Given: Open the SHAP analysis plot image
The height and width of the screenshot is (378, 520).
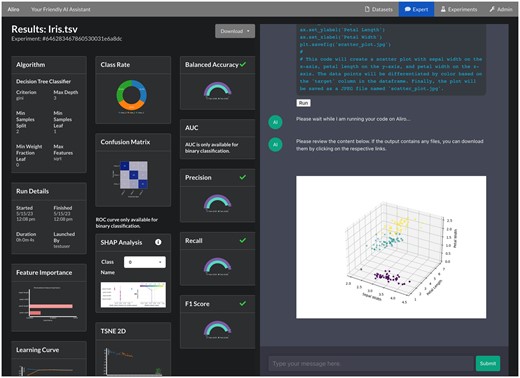Looking at the screenshot, I should [133, 295].
